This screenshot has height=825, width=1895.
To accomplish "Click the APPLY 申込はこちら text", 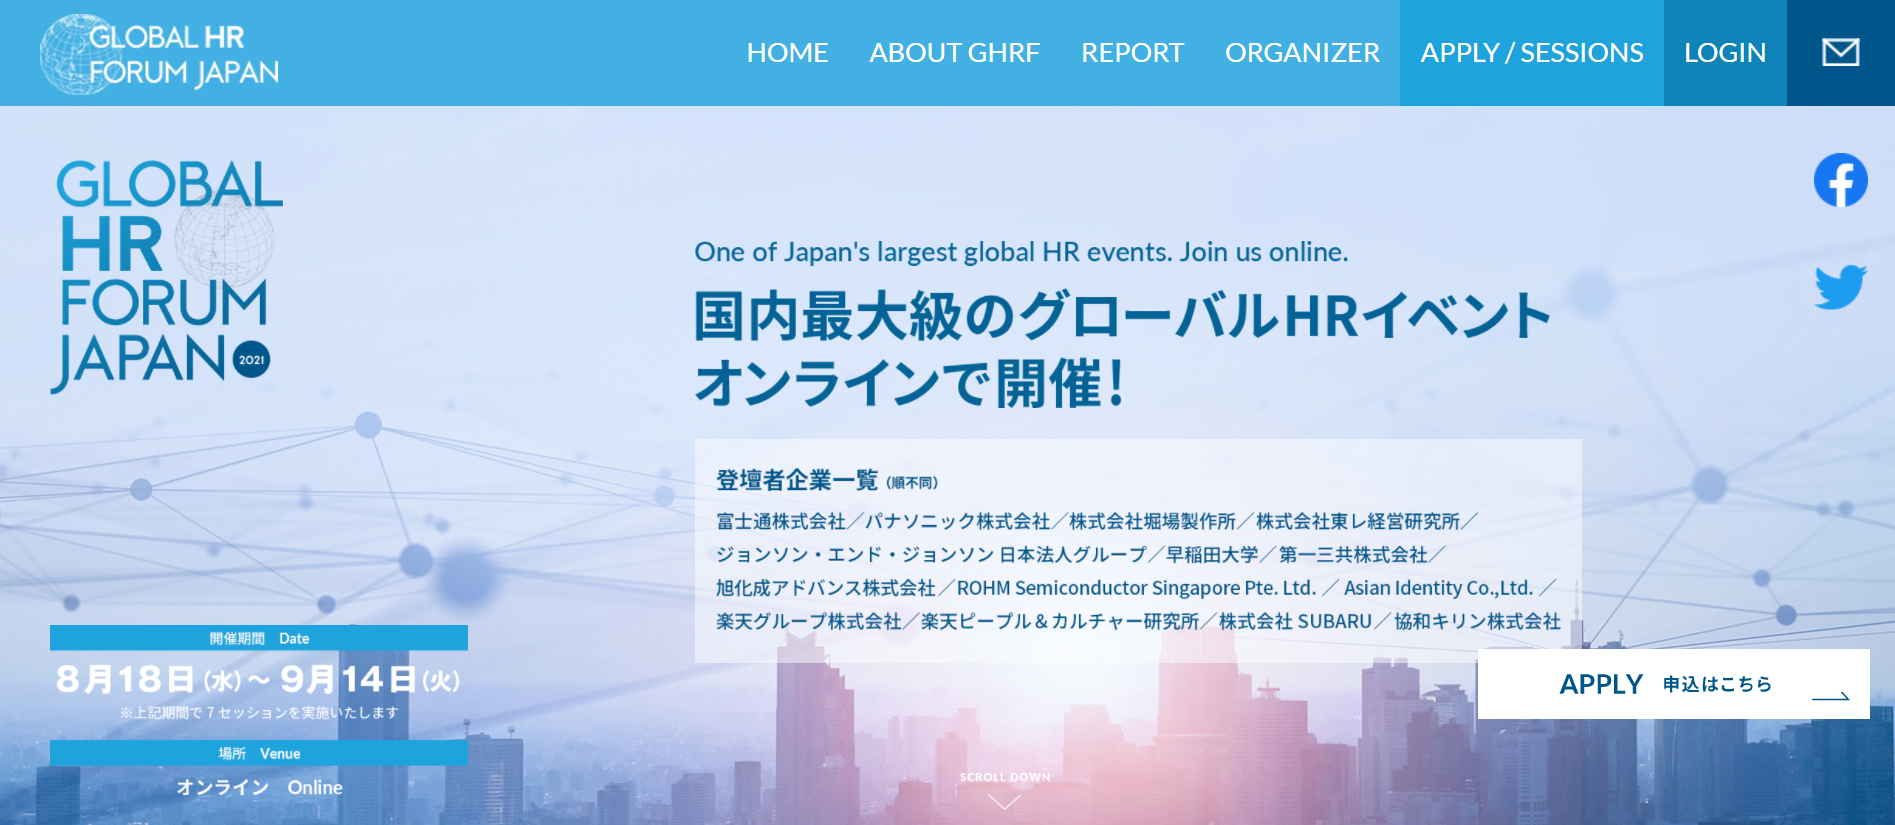I will tap(1665, 684).
